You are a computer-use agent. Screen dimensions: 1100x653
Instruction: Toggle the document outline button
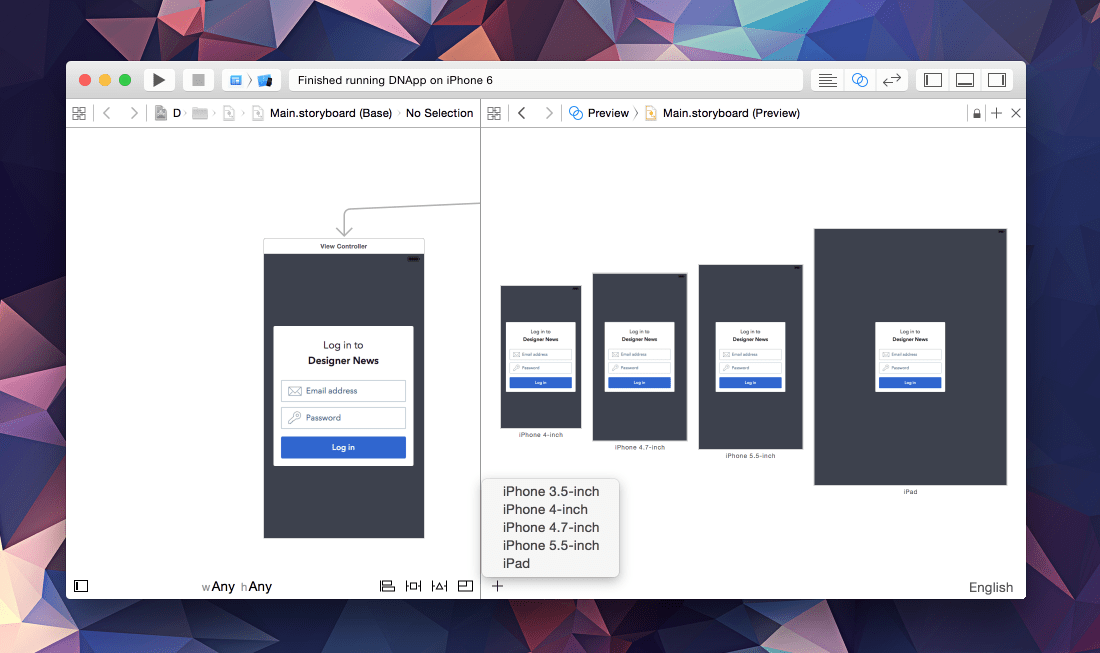(x=81, y=586)
